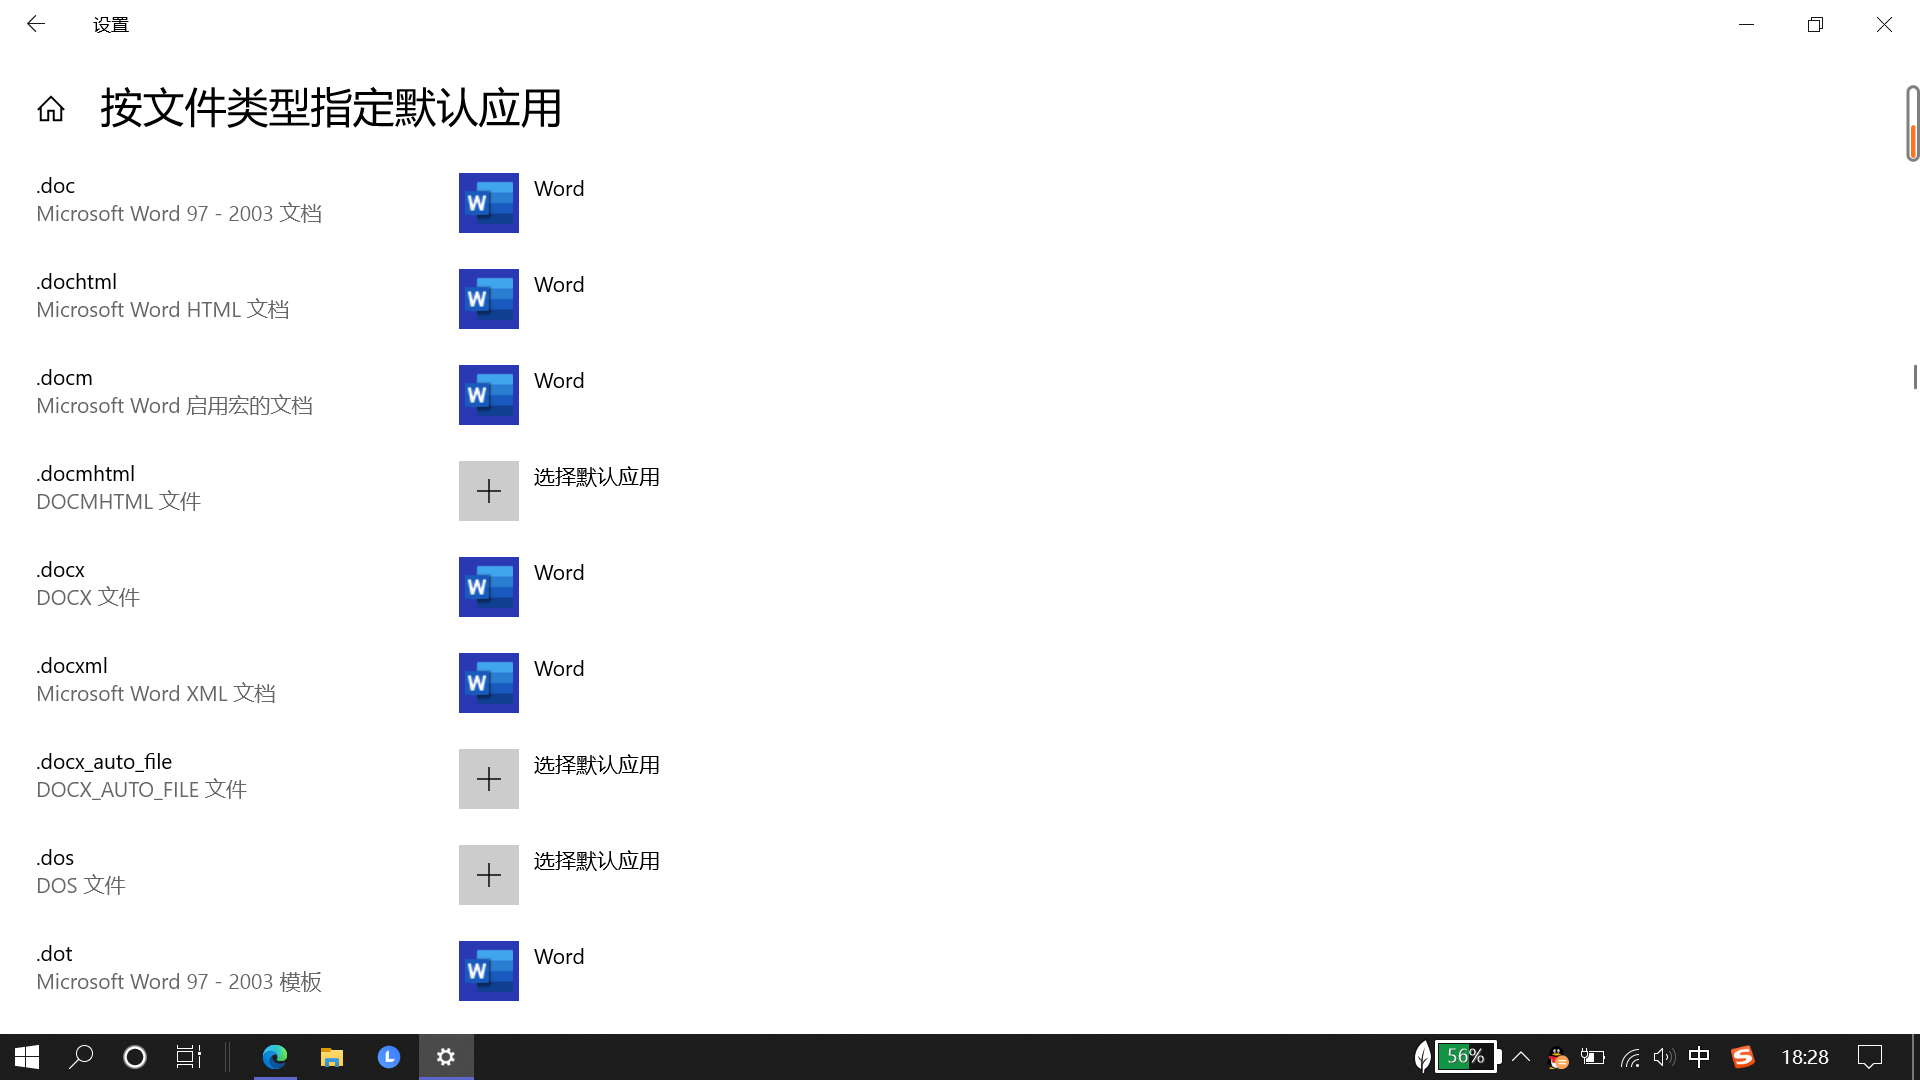Choose default app for .docx_auto_file
This screenshot has height=1080, width=1920.
click(597, 765)
